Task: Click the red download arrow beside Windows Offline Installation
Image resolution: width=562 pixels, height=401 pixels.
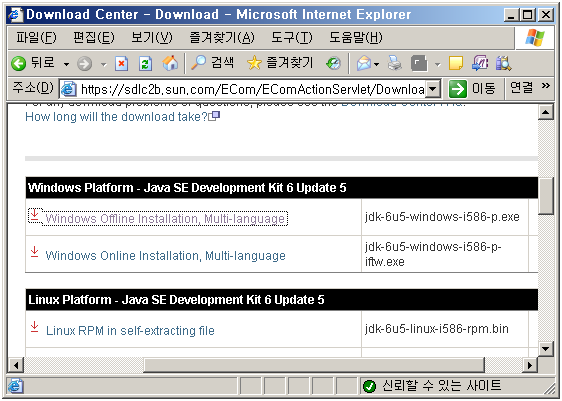Action: 34,215
